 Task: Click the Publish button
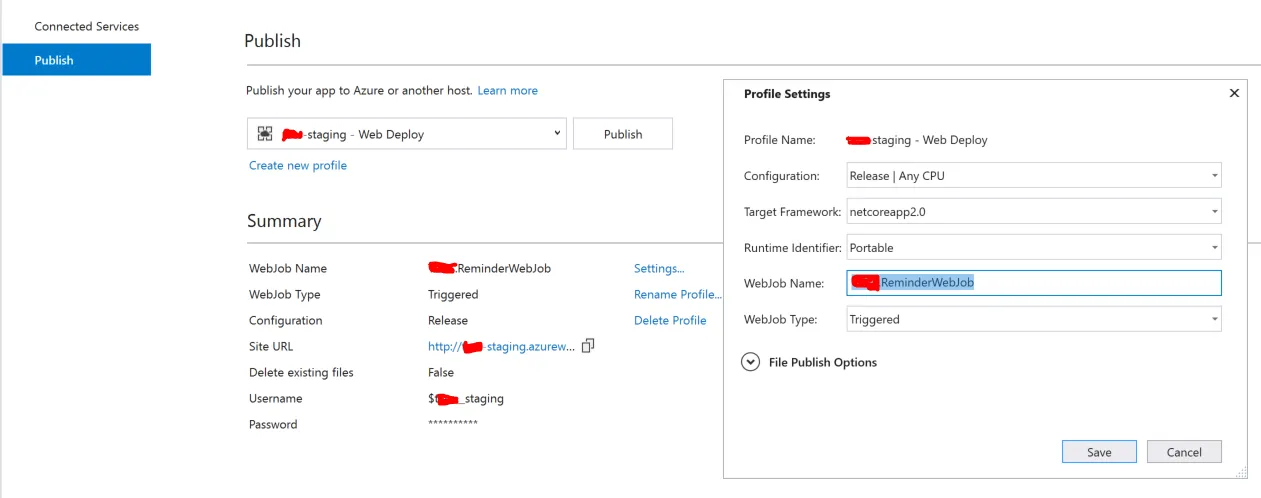tap(622, 134)
